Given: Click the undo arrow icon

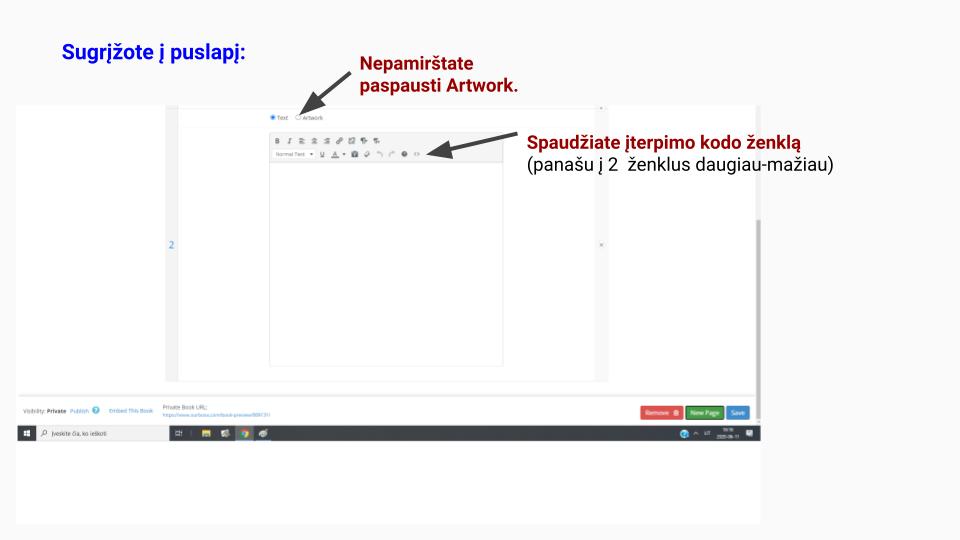Looking at the screenshot, I should [380, 154].
